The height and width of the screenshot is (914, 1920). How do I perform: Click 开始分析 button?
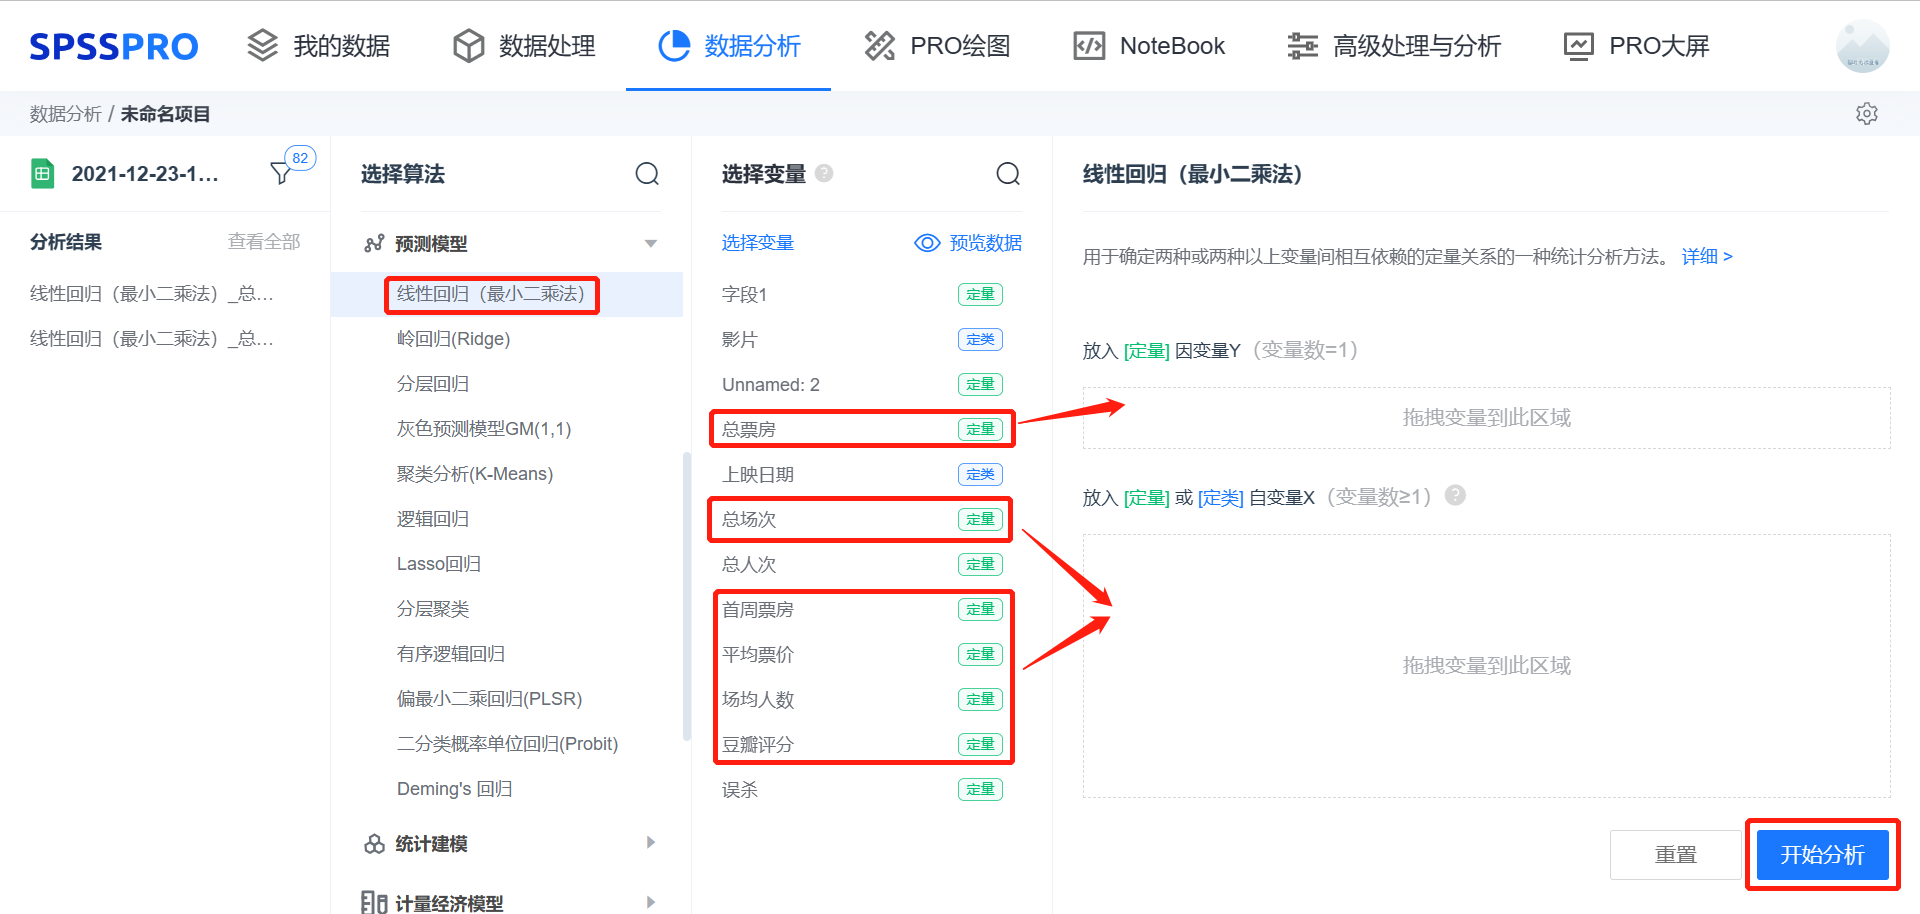pos(1822,855)
